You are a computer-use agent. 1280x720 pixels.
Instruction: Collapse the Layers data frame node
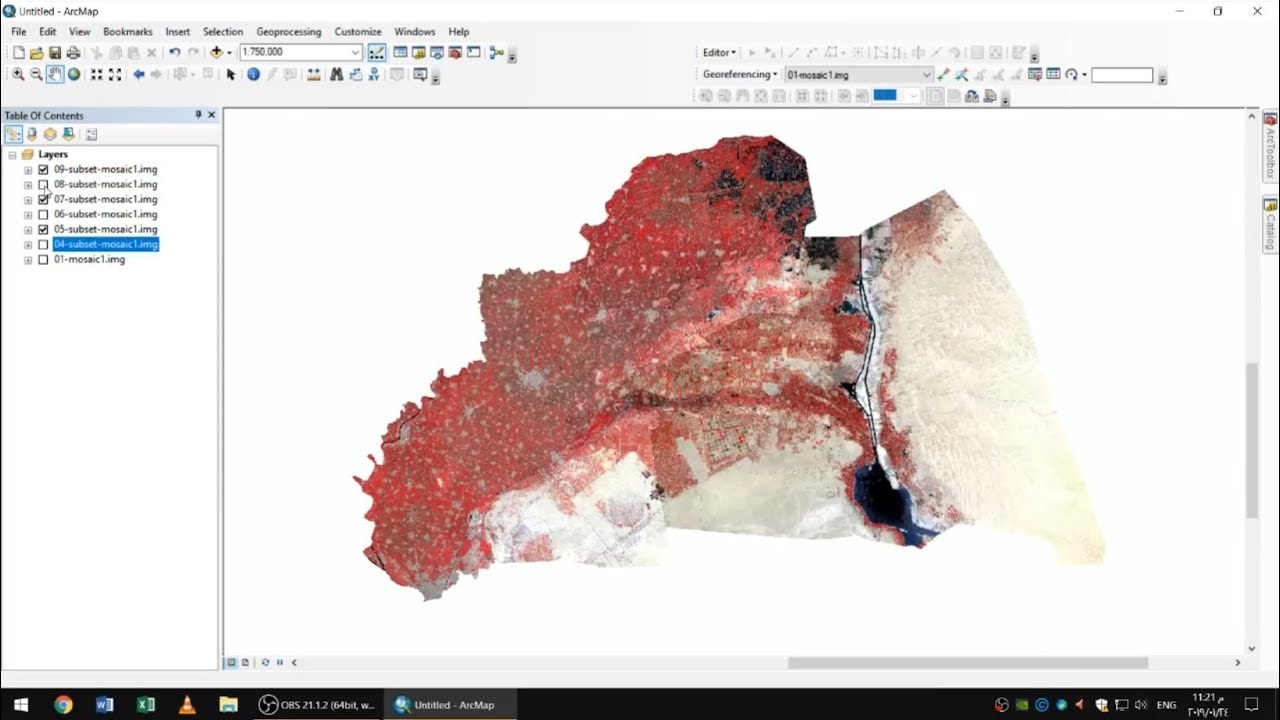click(x=12, y=155)
